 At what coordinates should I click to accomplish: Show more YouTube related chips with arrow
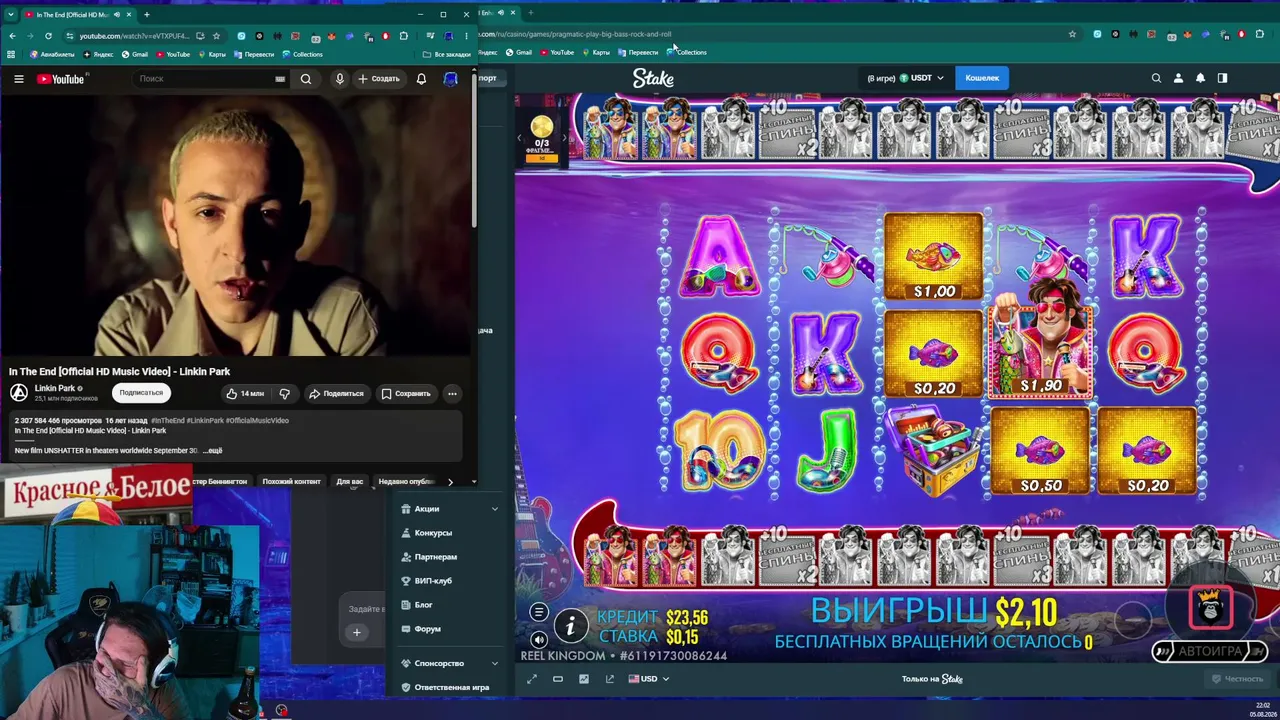click(x=450, y=482)
